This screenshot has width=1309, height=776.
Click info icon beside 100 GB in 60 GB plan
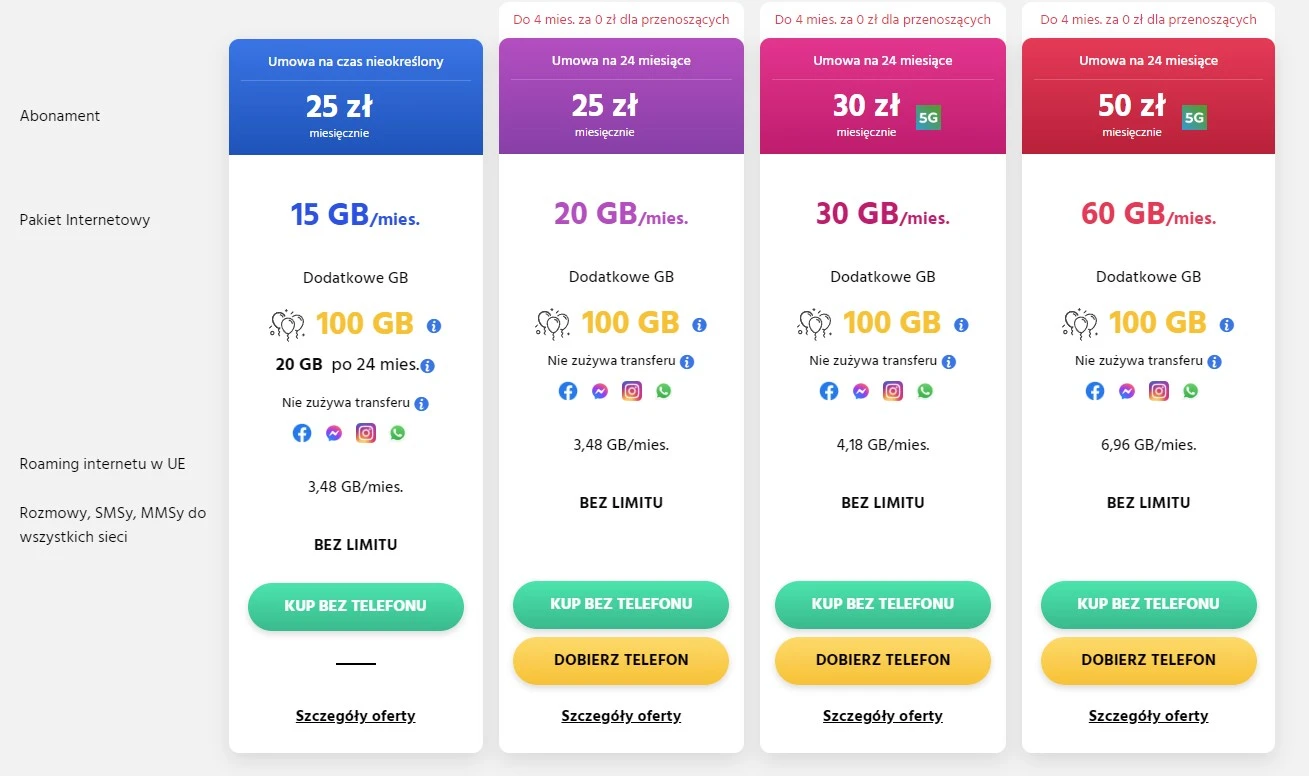tap(1227, 325)
